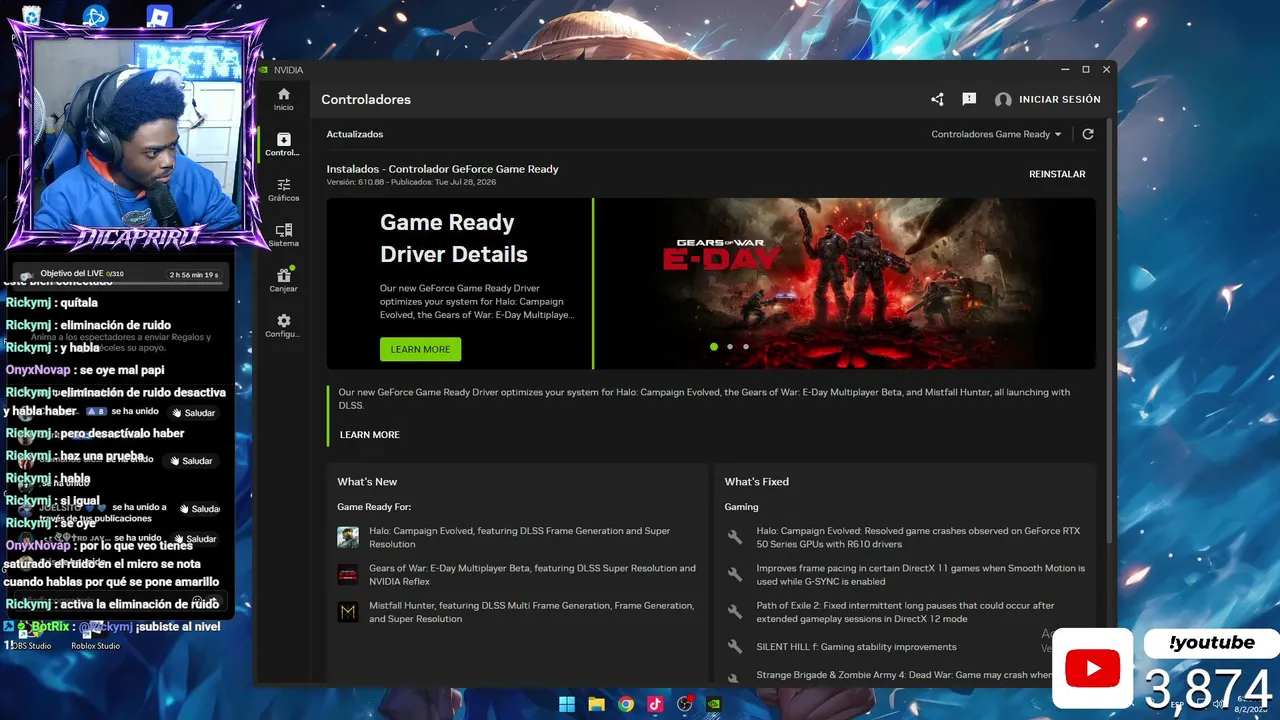
Task: Click the Game Ready For: label
Action: 374,507
